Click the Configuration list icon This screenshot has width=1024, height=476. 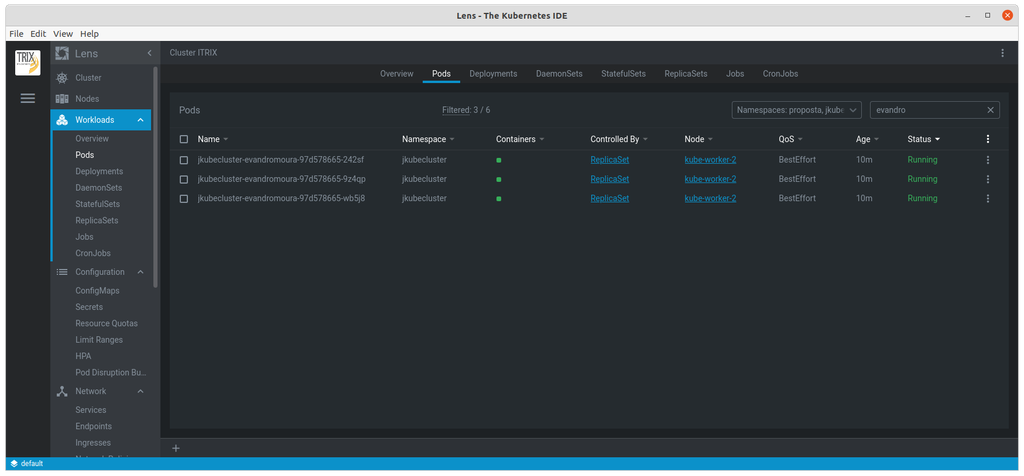(x=62, y=272)
